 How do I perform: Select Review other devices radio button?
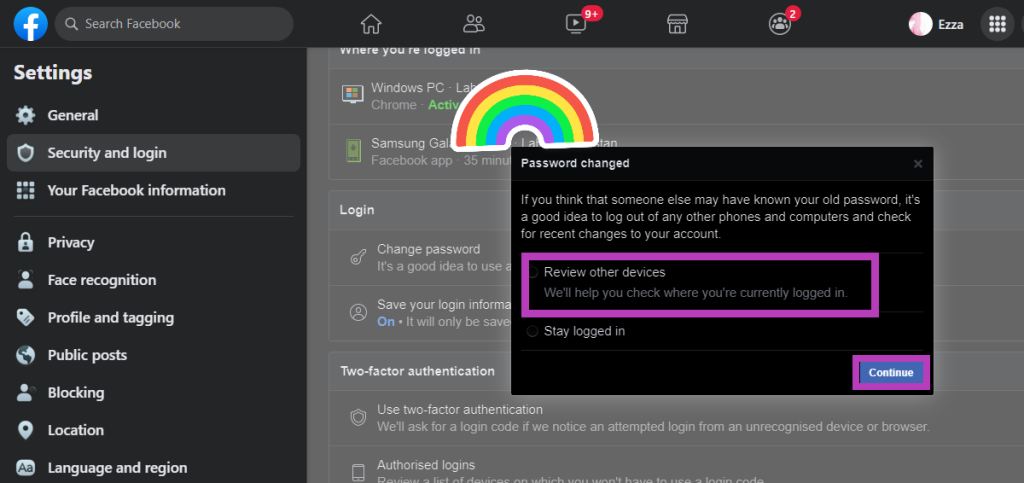point(532,273)
